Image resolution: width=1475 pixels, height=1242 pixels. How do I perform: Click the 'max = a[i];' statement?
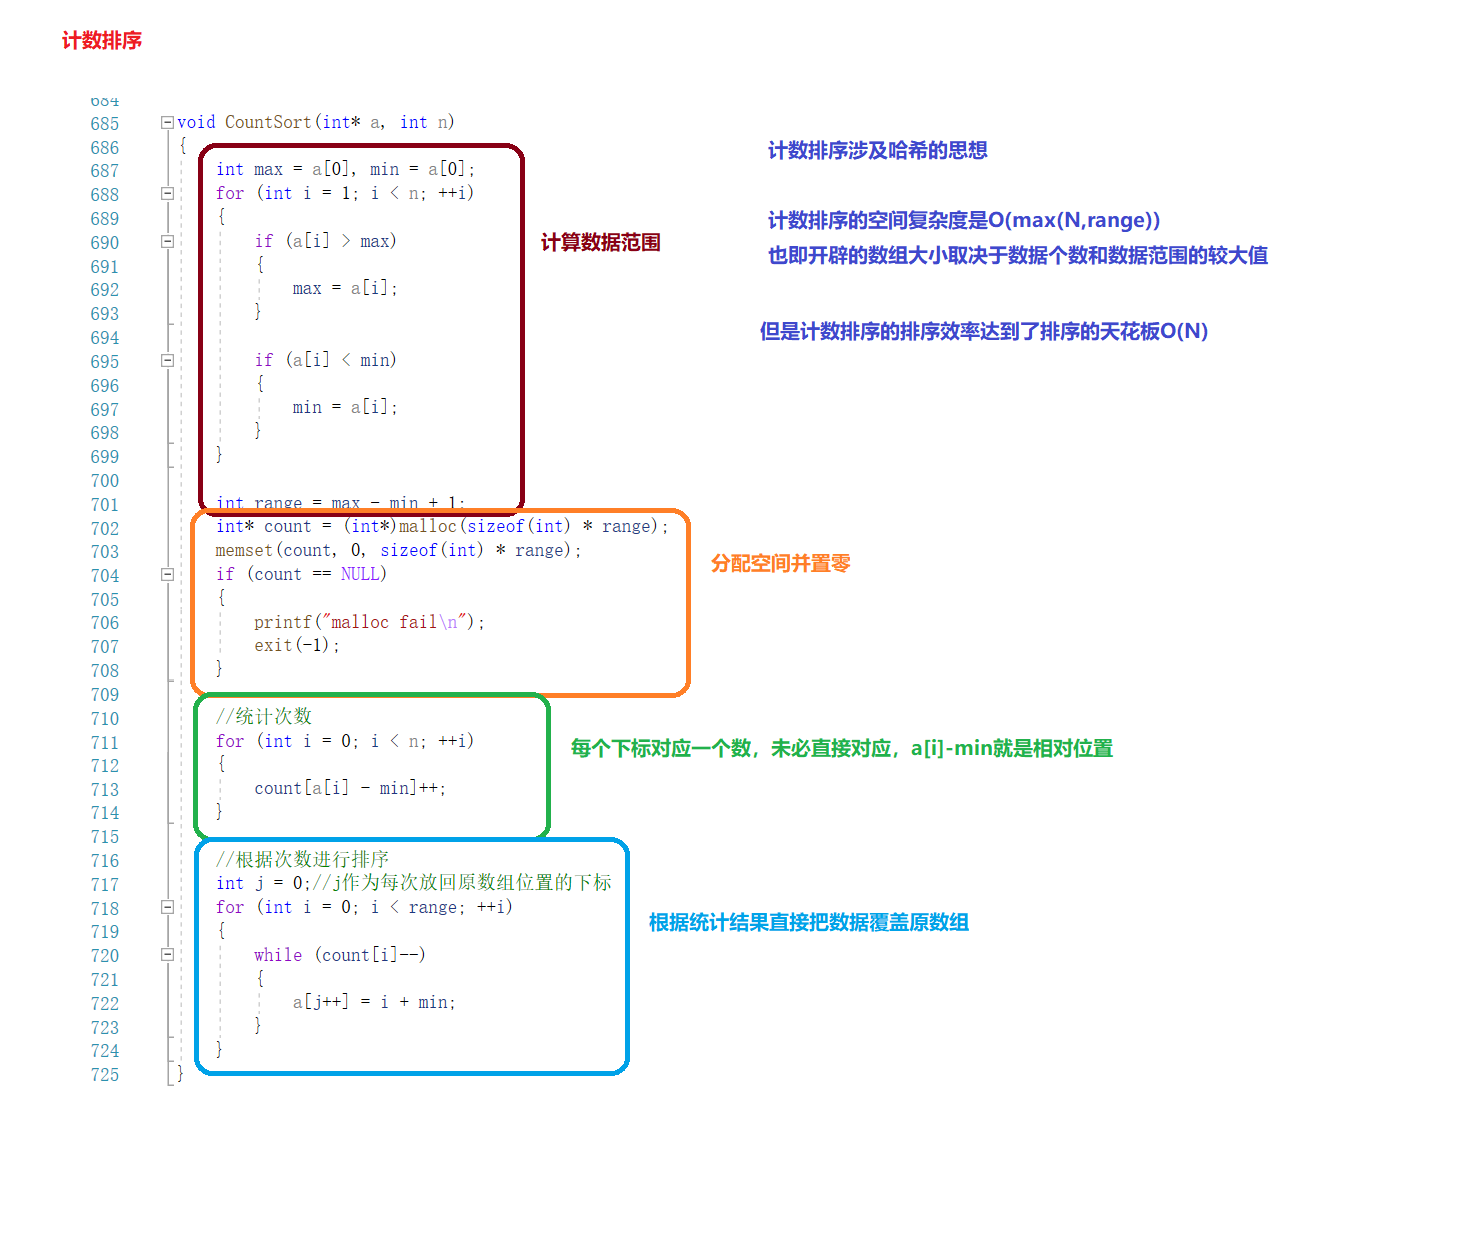pos(345,288)
